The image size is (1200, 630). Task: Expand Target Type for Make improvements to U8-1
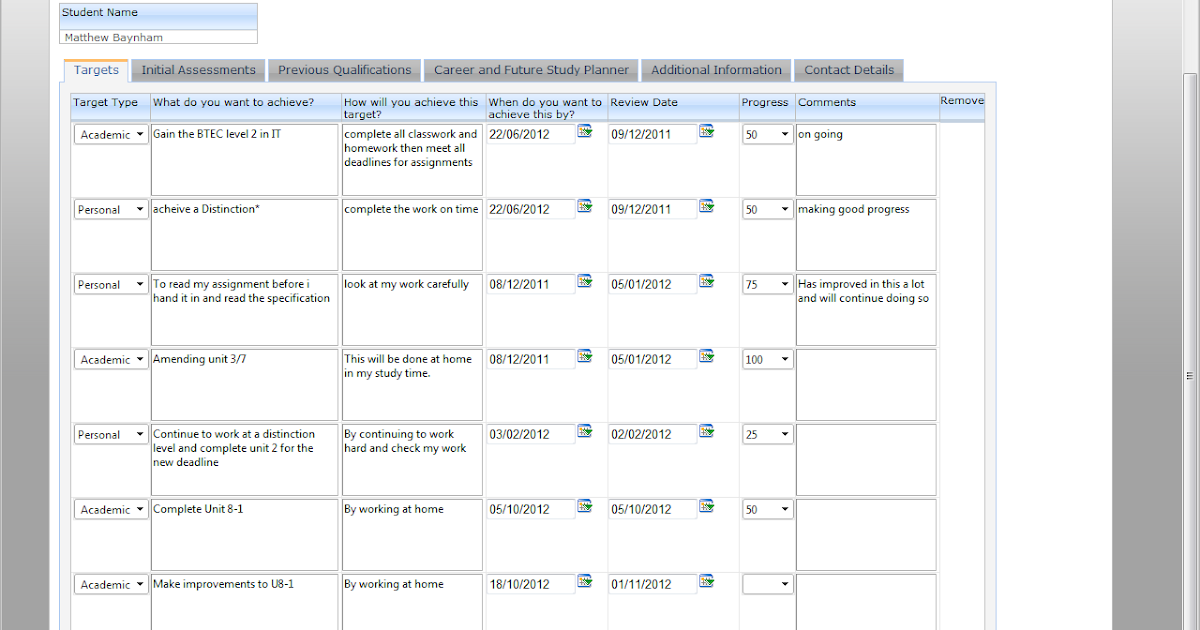pos(111,584)
